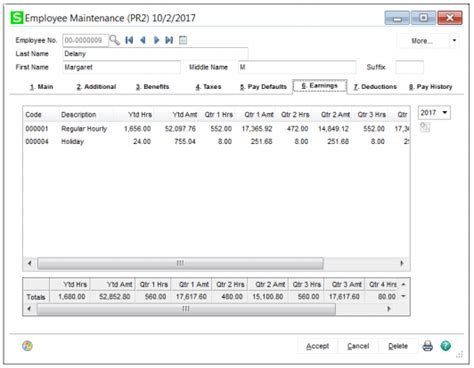Click the Suffix field
Screen dimensions: 474x368
click(x=409, y=67)
